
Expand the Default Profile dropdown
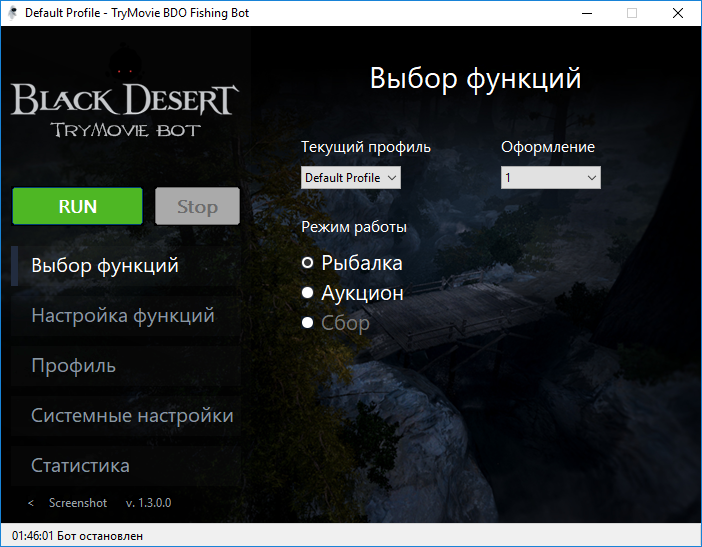tap(351, 178)
